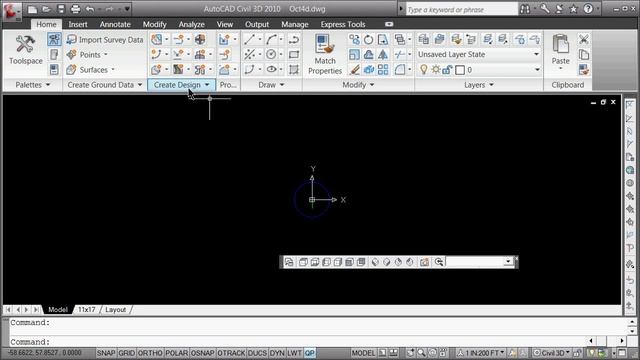Switch to the View ribbon tab

coord(224,24)
